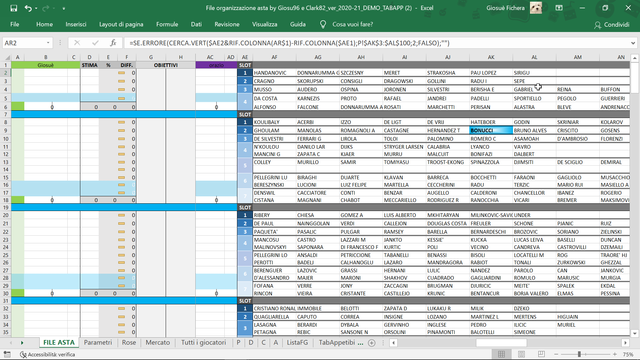640x360 pixels.
Task: Select the green Giosuè header cell
Action: tap(46, 65)
